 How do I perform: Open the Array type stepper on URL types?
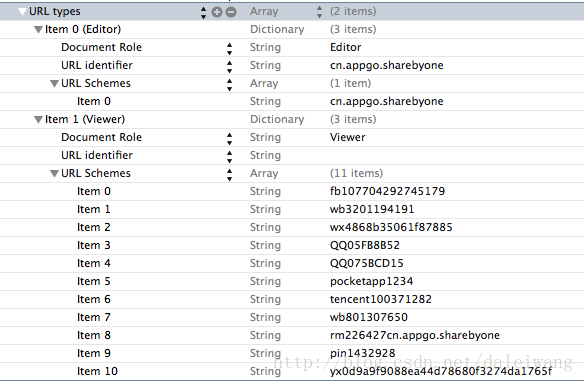319,12
